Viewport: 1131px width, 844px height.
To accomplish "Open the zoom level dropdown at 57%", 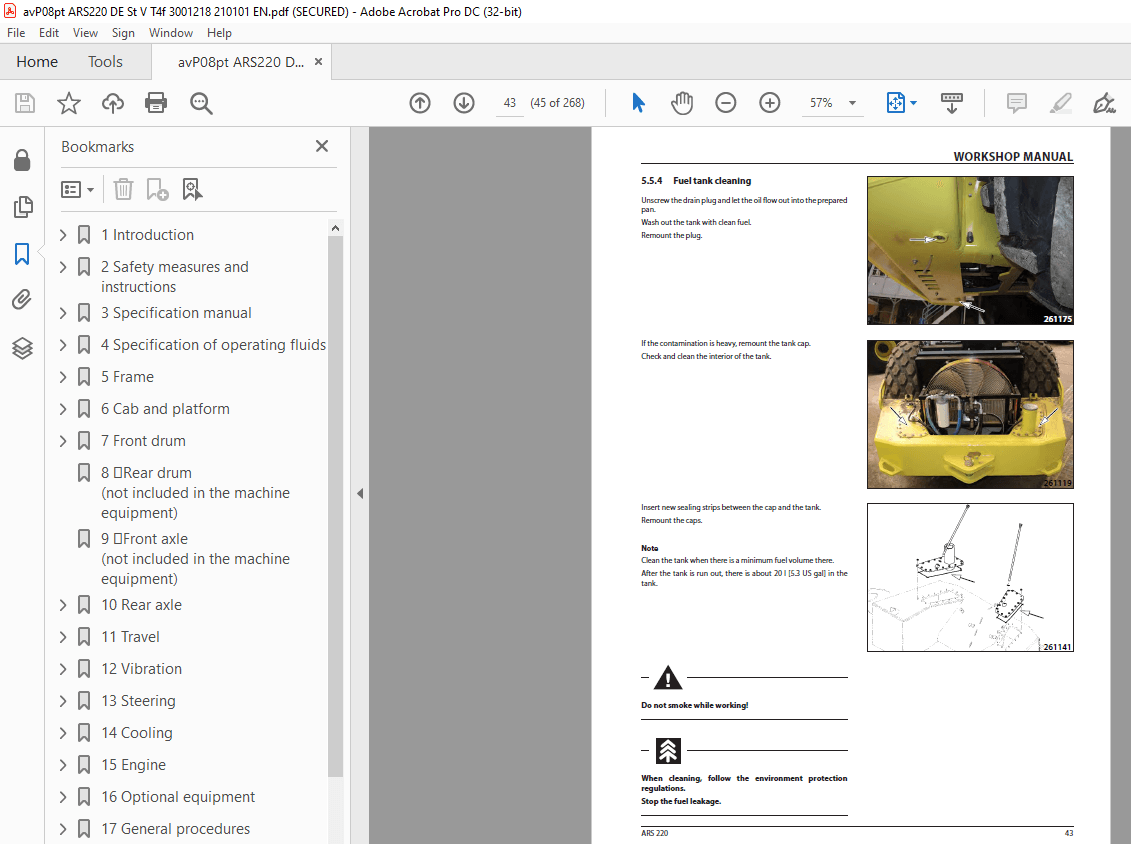I will [853, 103].
